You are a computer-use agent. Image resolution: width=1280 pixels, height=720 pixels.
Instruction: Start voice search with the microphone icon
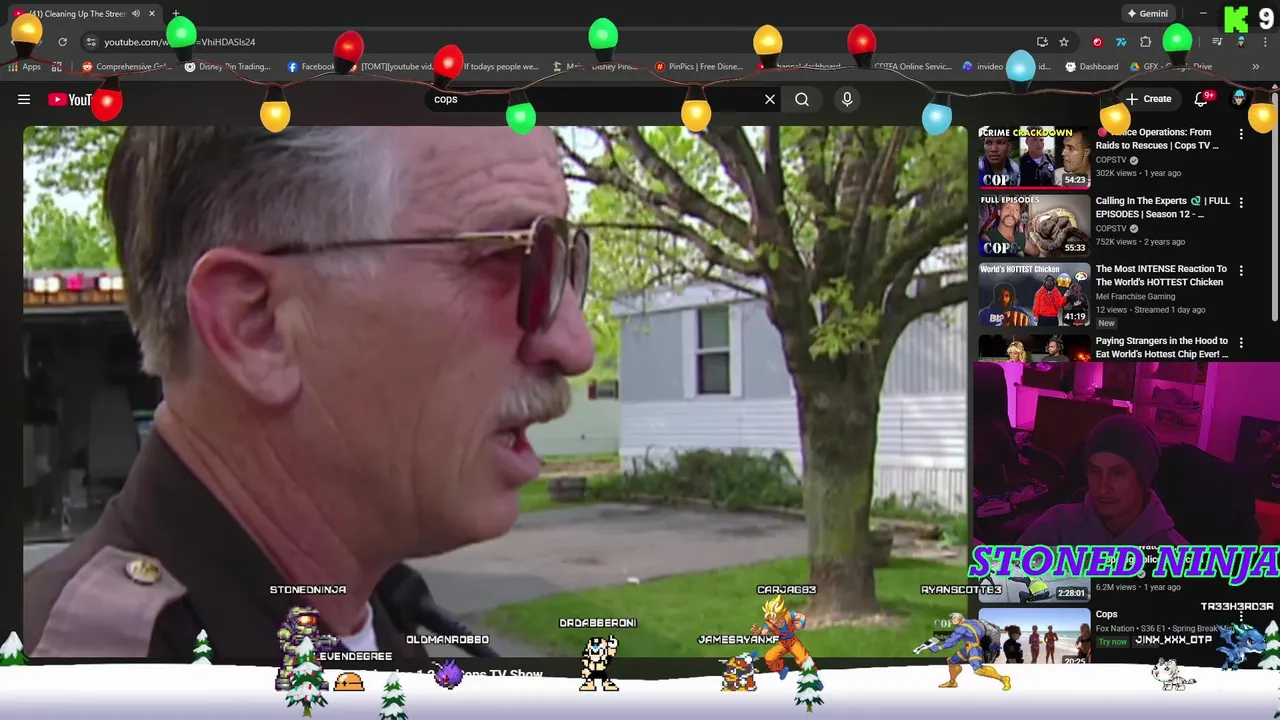click(847, 99)
